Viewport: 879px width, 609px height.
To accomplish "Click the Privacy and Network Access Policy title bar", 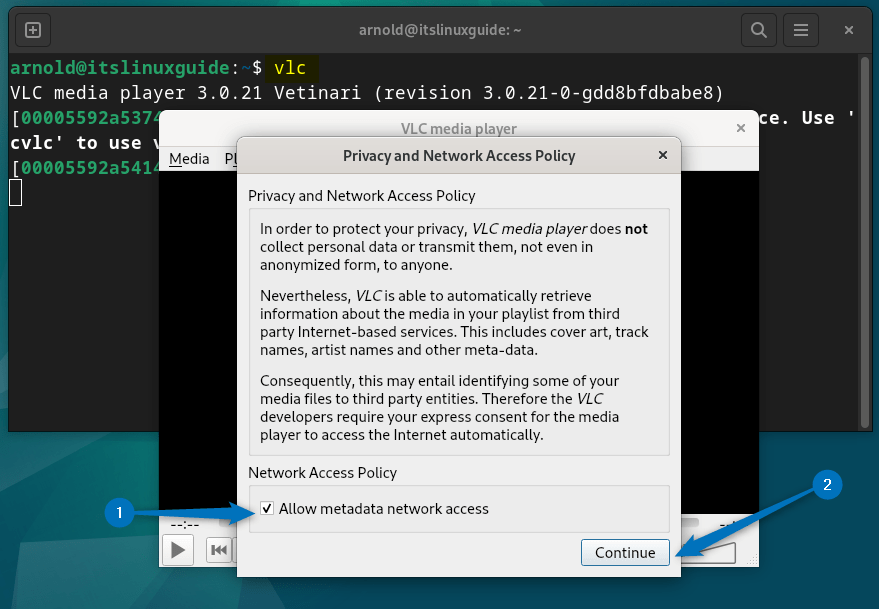I will click(x=458, y=155).
